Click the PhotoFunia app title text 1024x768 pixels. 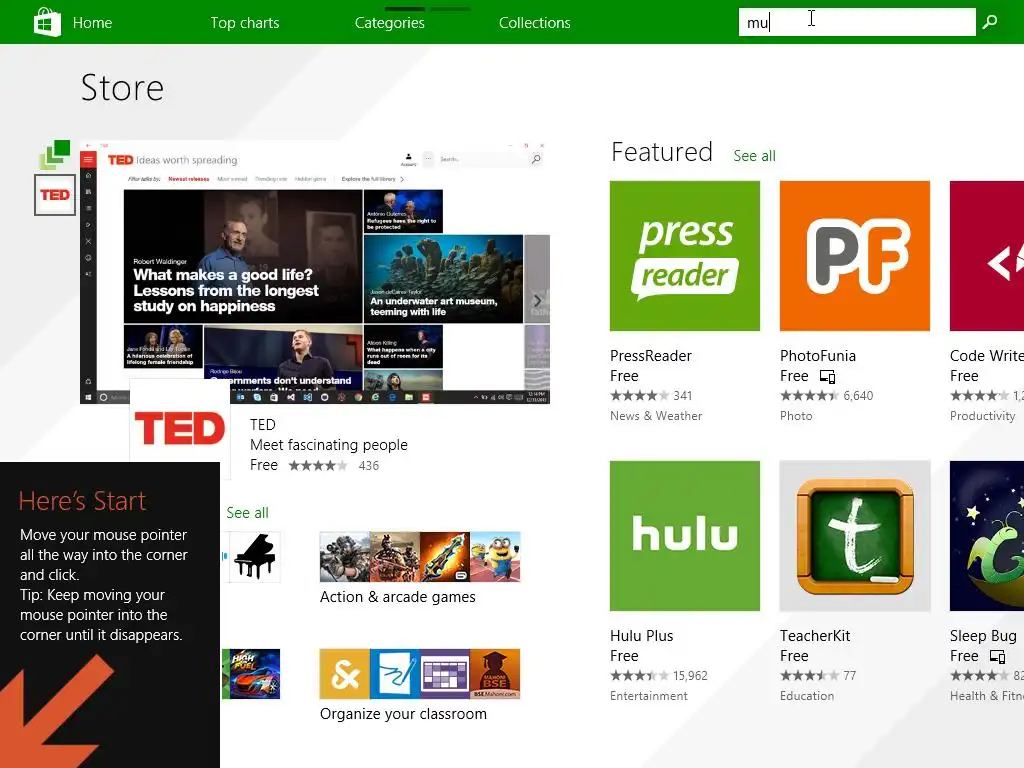(x=818, y=356)
